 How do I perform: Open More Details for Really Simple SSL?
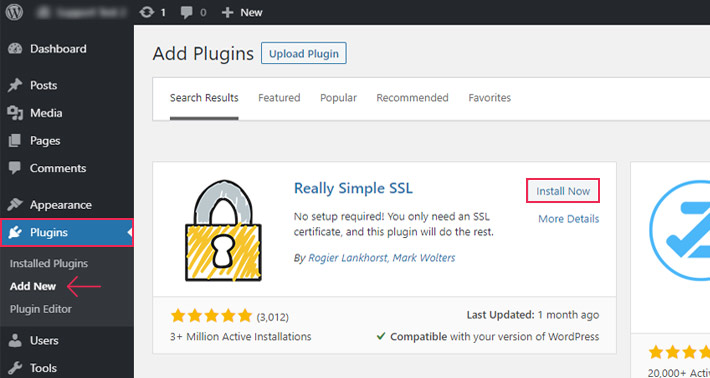pos(568,219)
